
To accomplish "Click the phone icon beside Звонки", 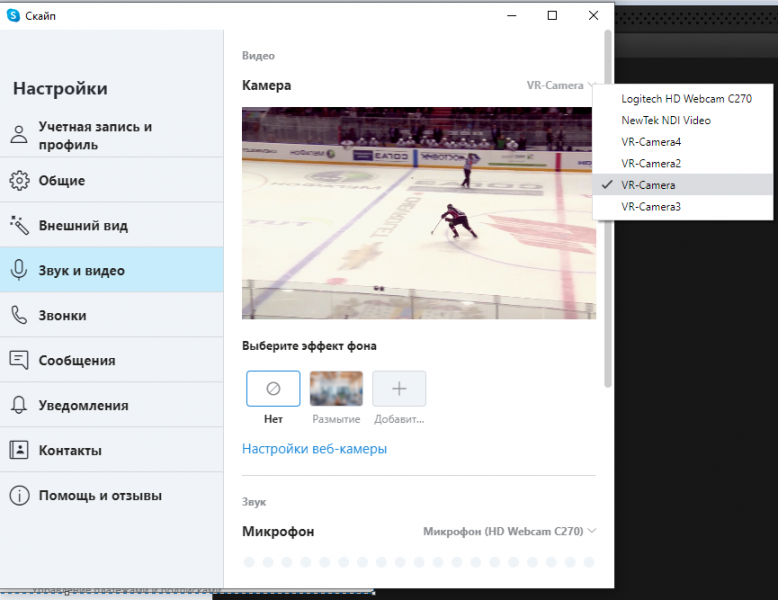I will click(19, 315).
